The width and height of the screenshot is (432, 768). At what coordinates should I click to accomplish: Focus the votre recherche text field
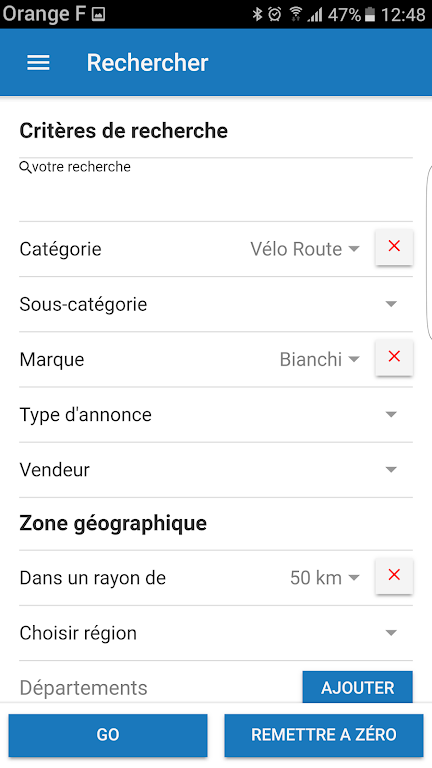[216, 190]
